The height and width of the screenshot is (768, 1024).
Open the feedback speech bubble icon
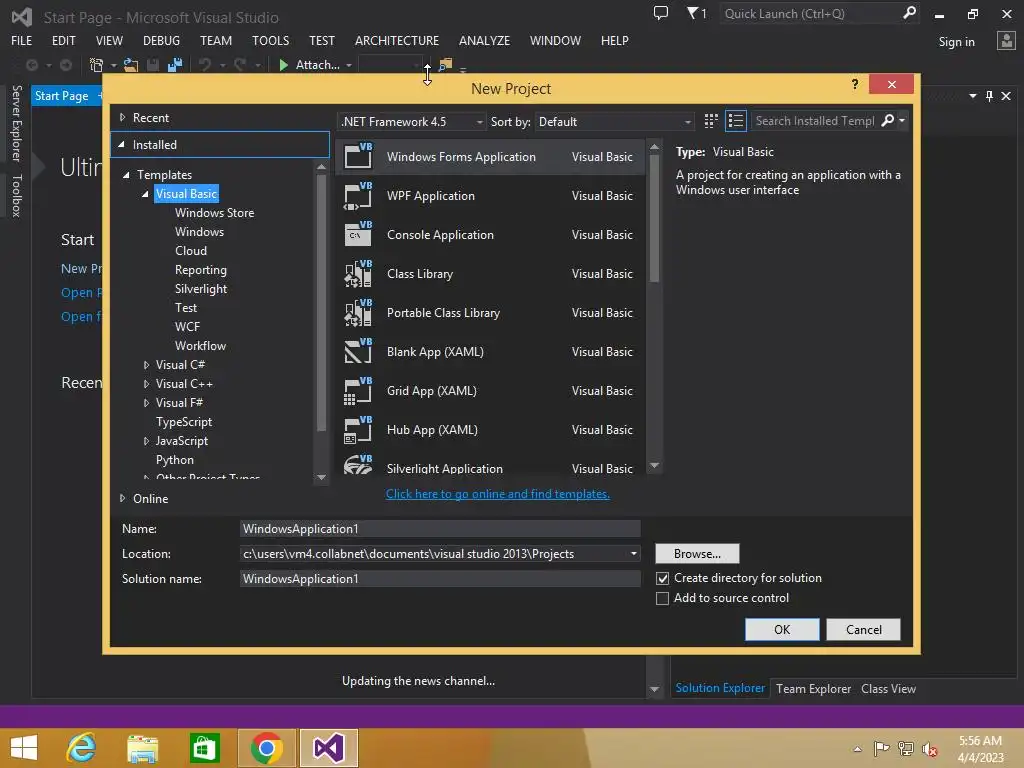(x=661, y=13)
